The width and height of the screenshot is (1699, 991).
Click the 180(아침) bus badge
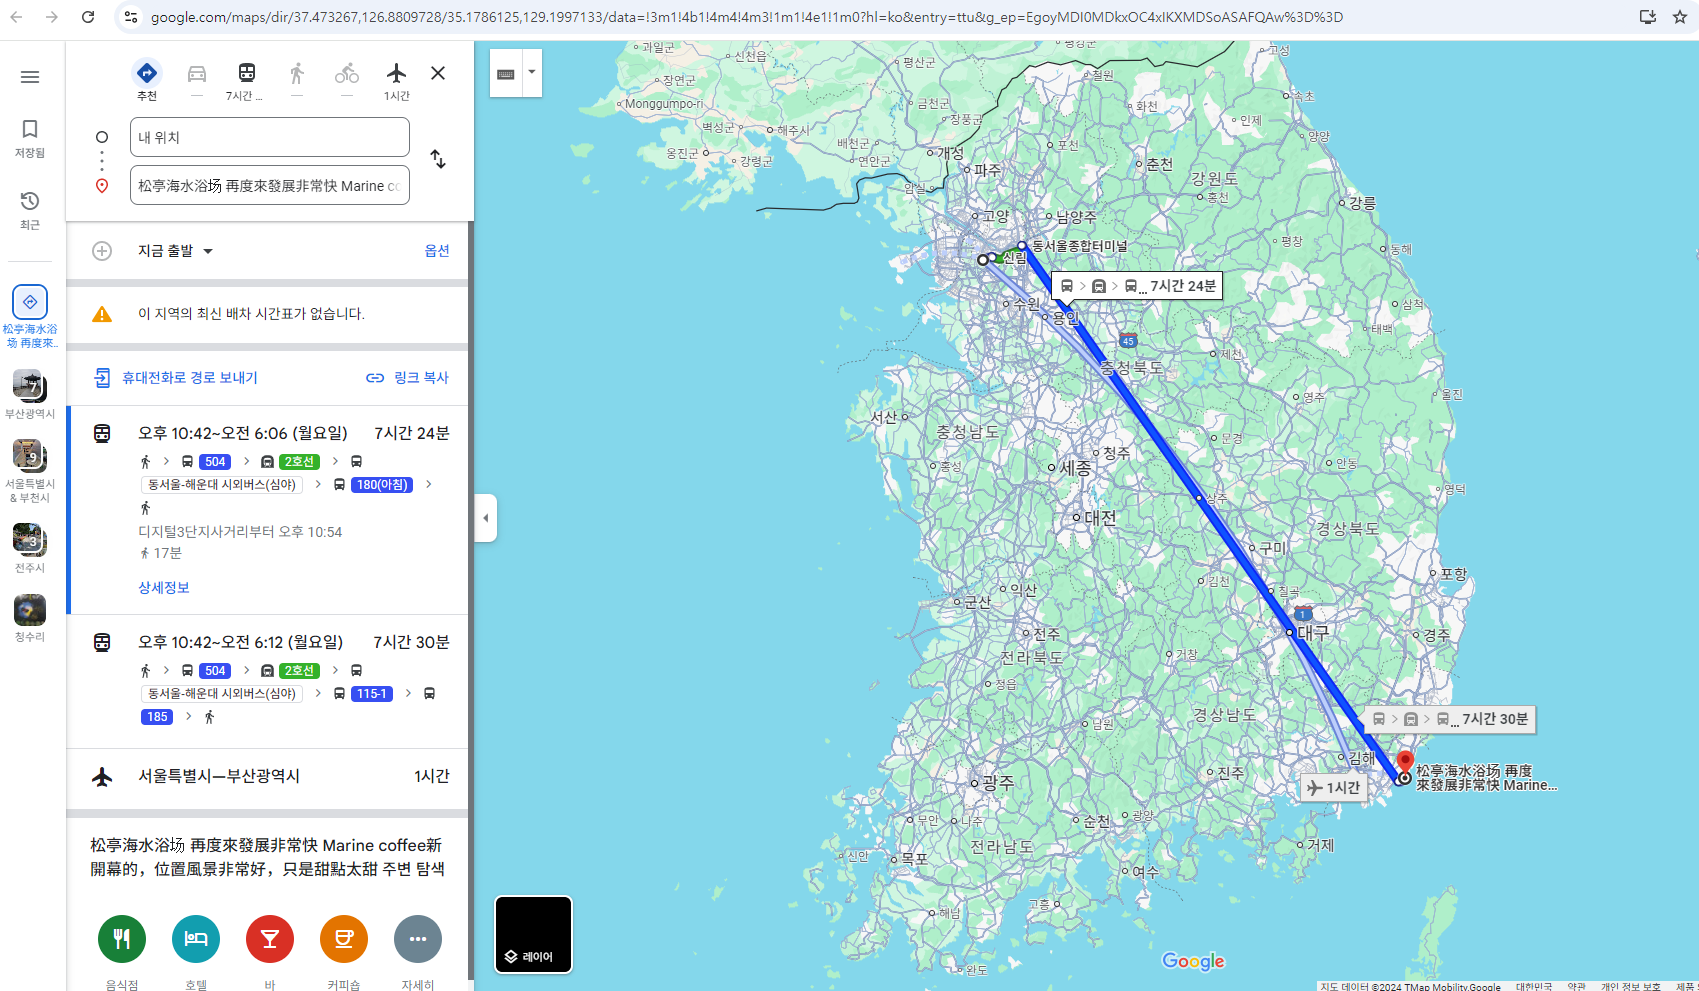382,484
